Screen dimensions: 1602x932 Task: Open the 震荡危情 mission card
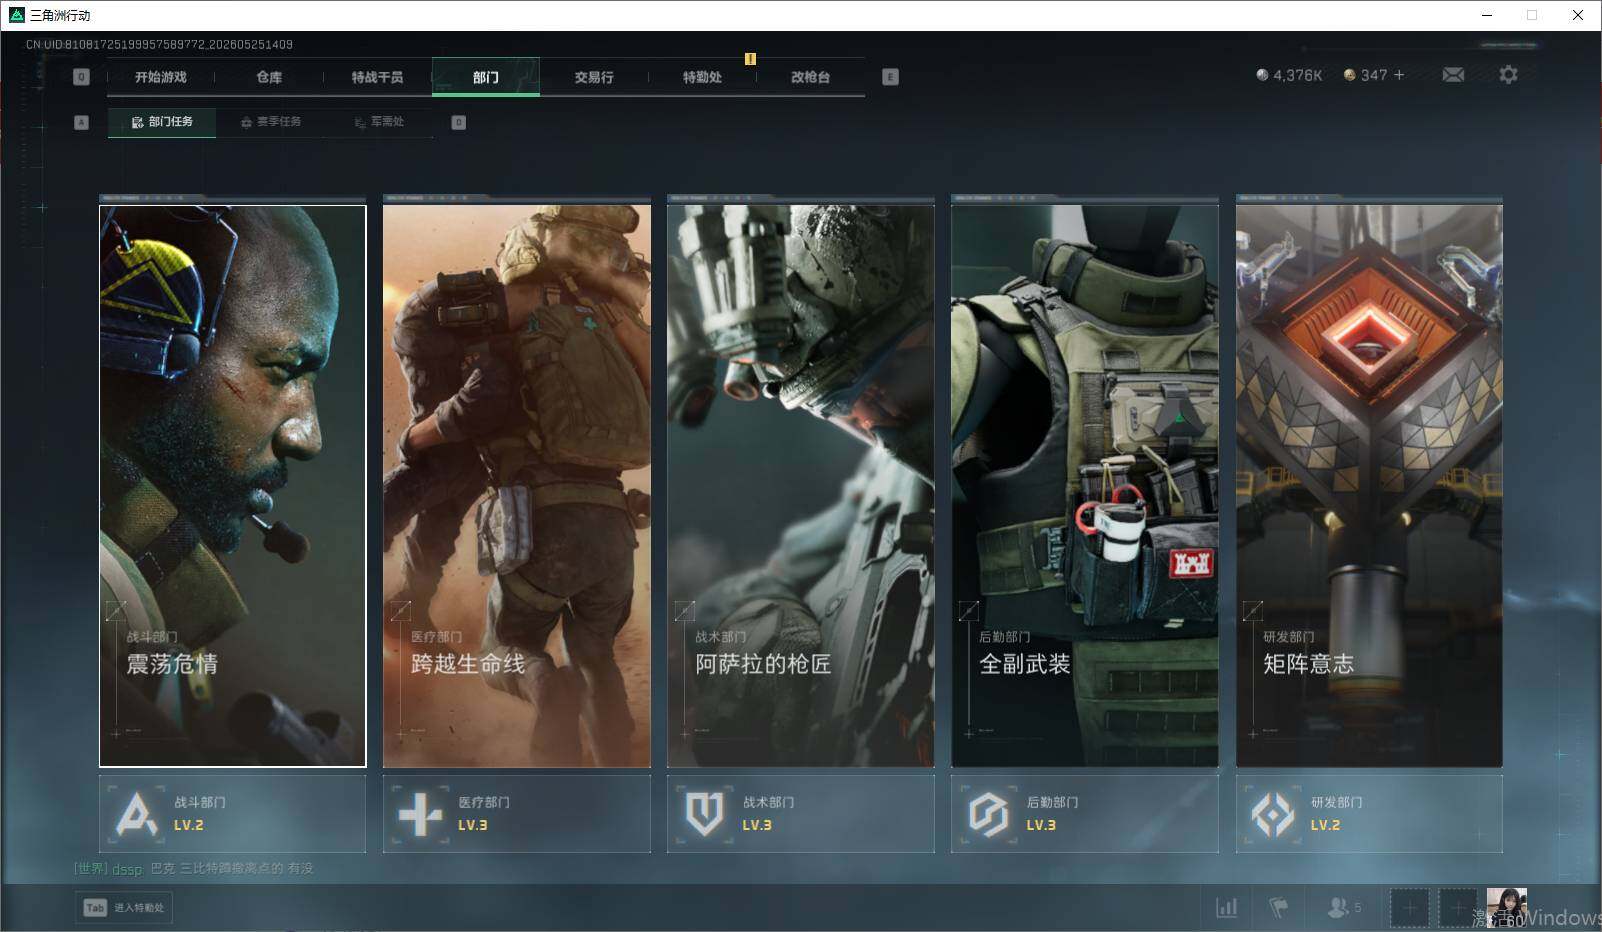point(233,486)
